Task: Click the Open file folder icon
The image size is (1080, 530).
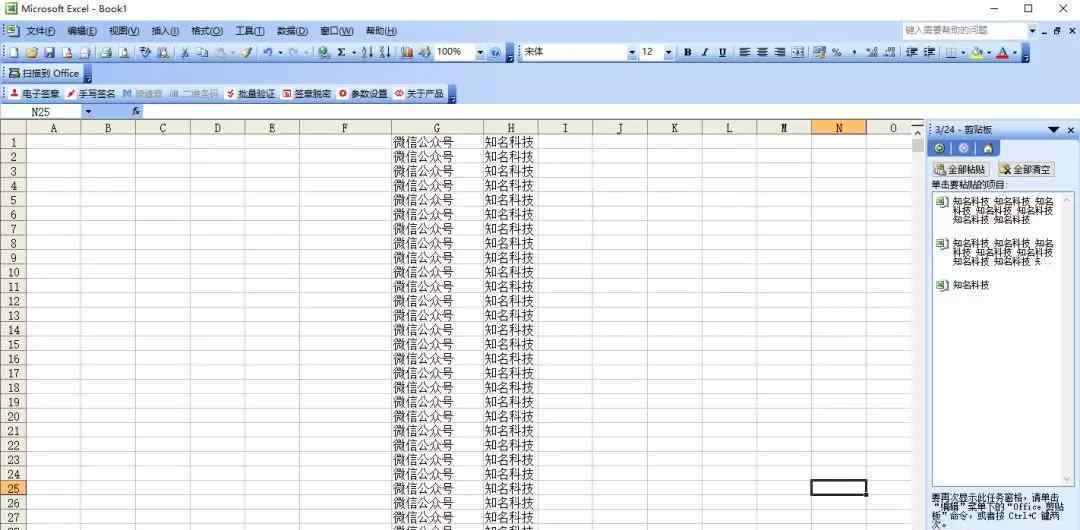Action: point(32,52)
